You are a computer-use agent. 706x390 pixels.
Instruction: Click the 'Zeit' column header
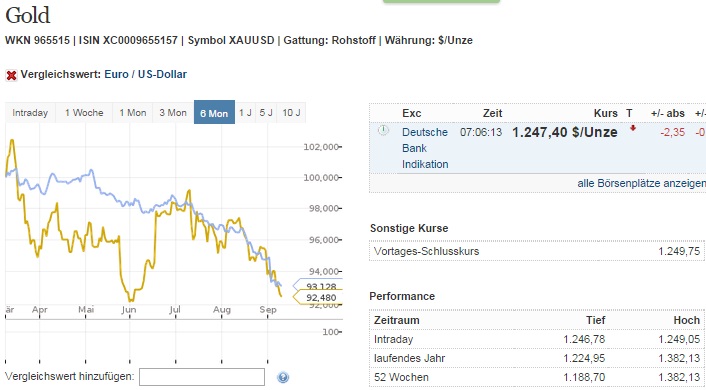(492, 113)
